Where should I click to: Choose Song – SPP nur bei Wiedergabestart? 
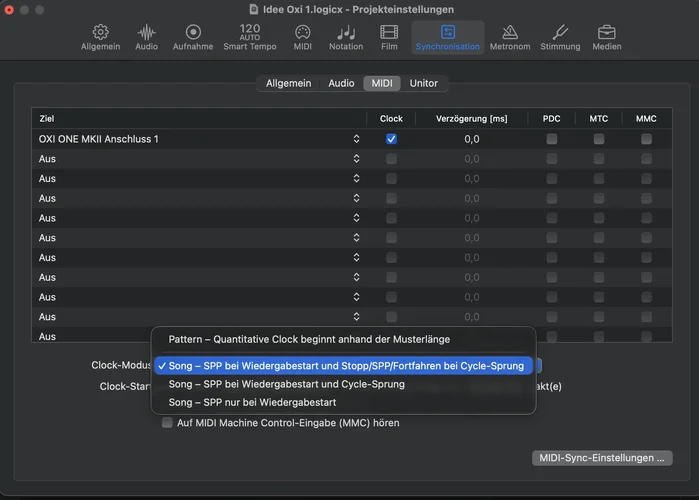point(343,402)
